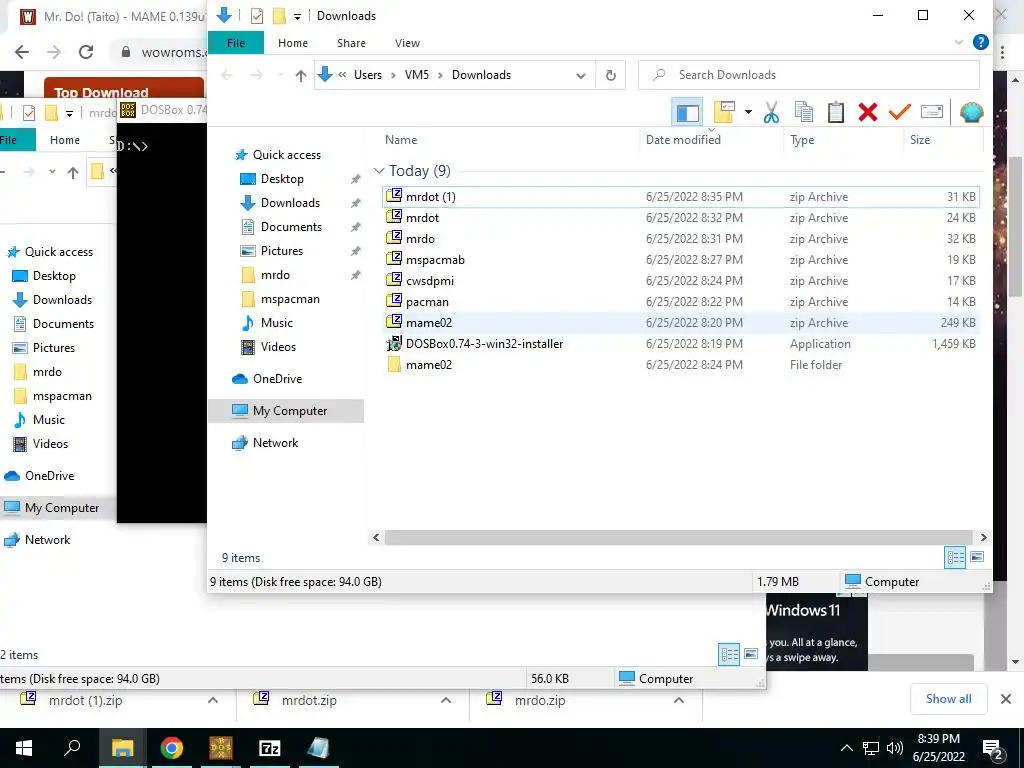Go back in Chrome browser
Viewport: 1024px width, 768px height.
(x=22, y=52)
